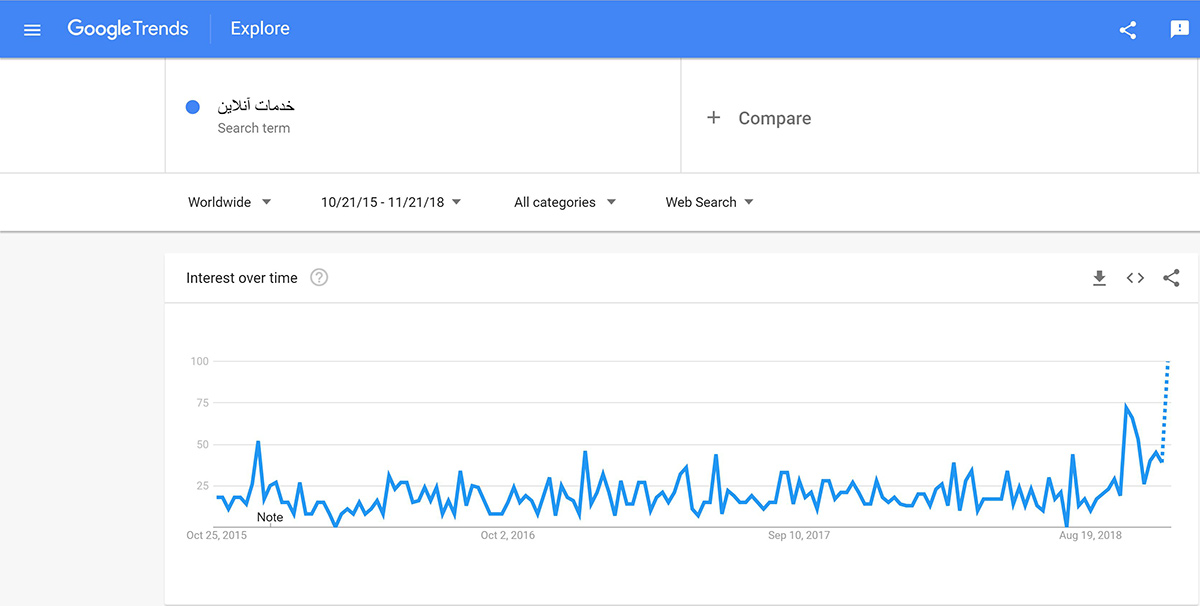Open the date range dropdown
The height and width of the screenshot is (606, 1200).
[x=391, y=202]
